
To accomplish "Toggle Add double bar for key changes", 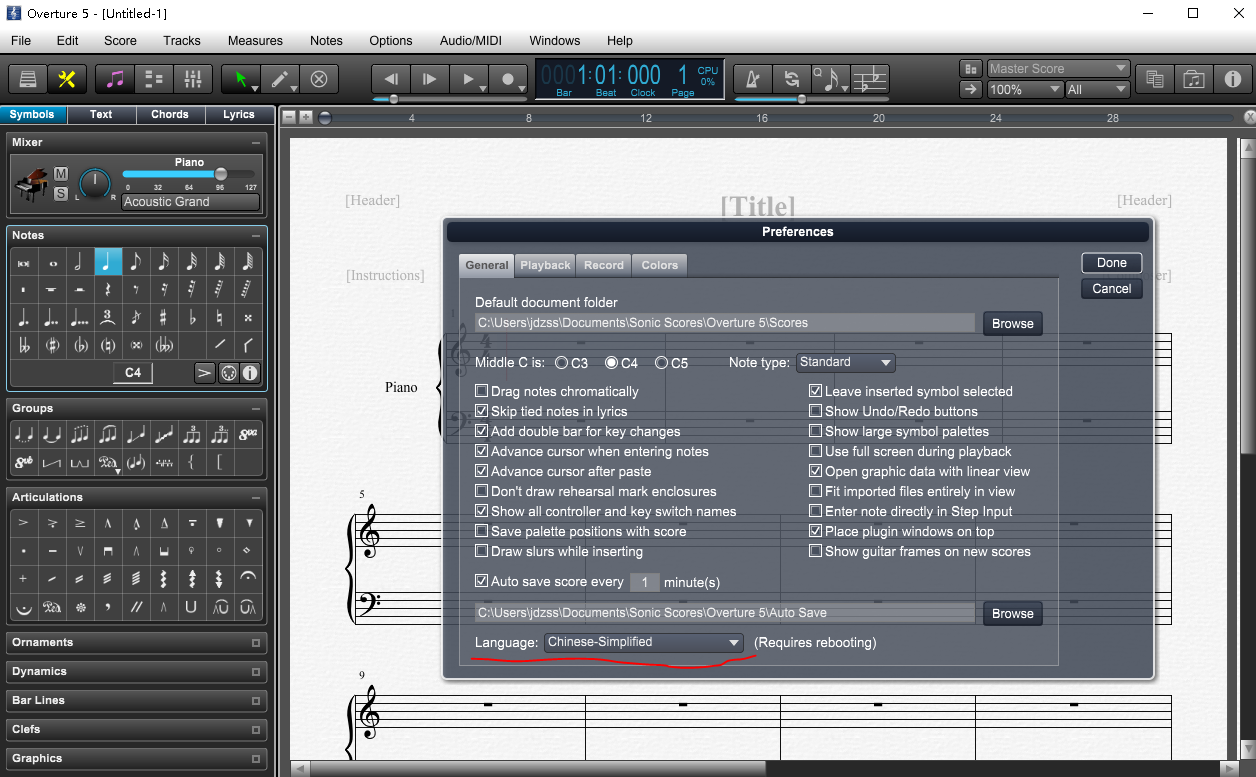I will (x=482, y=431).
